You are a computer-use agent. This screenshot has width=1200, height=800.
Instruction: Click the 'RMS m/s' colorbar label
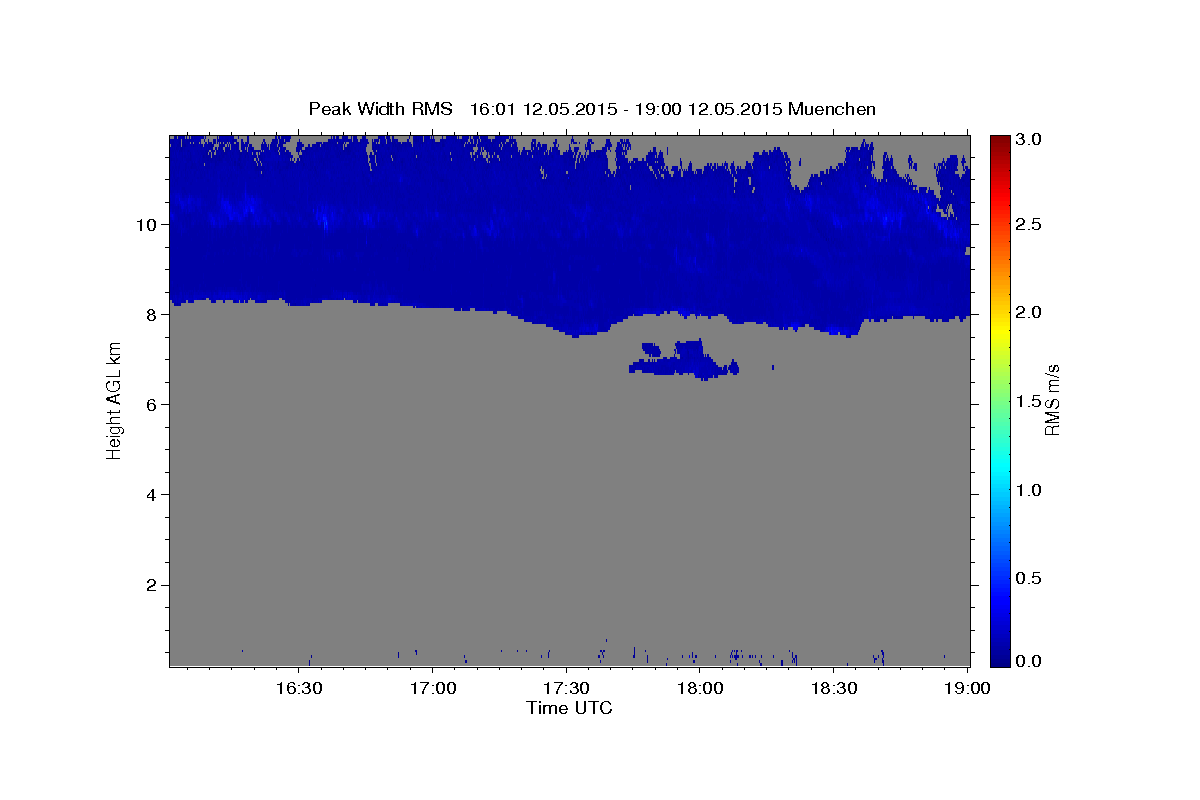(x=1052, y=400)
